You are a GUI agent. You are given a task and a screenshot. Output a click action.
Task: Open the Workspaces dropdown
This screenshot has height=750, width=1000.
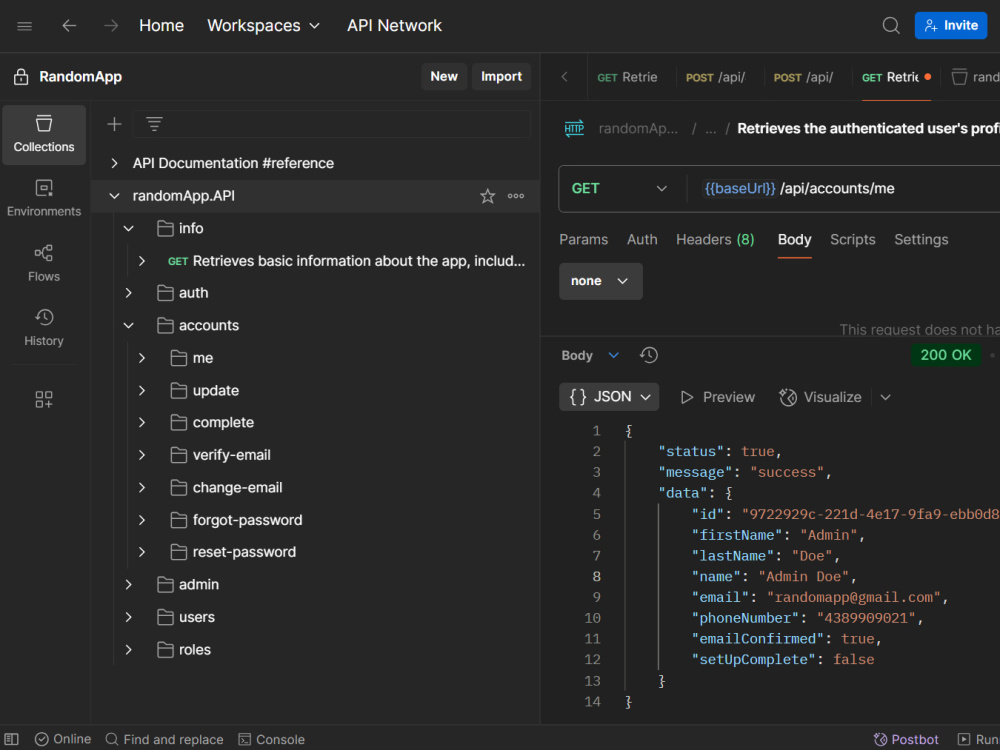point(263,26)
